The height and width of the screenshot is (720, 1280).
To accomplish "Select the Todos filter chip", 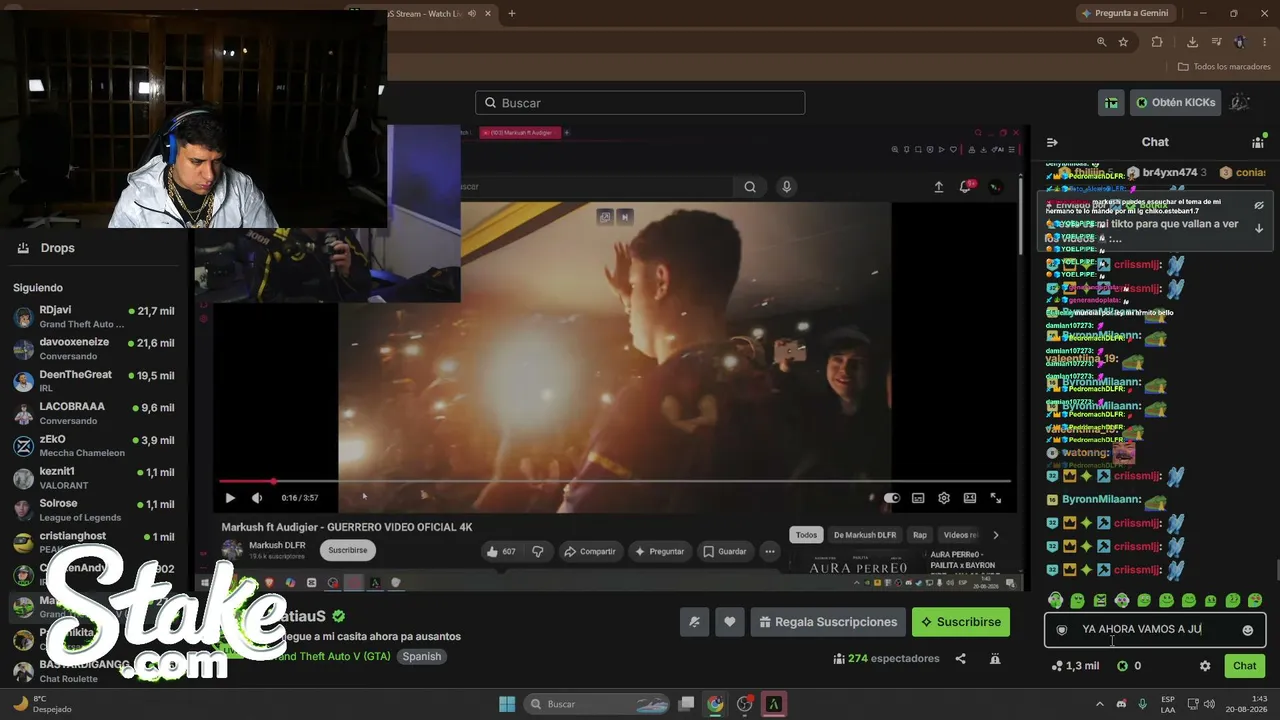I will [x=806, y=535].
